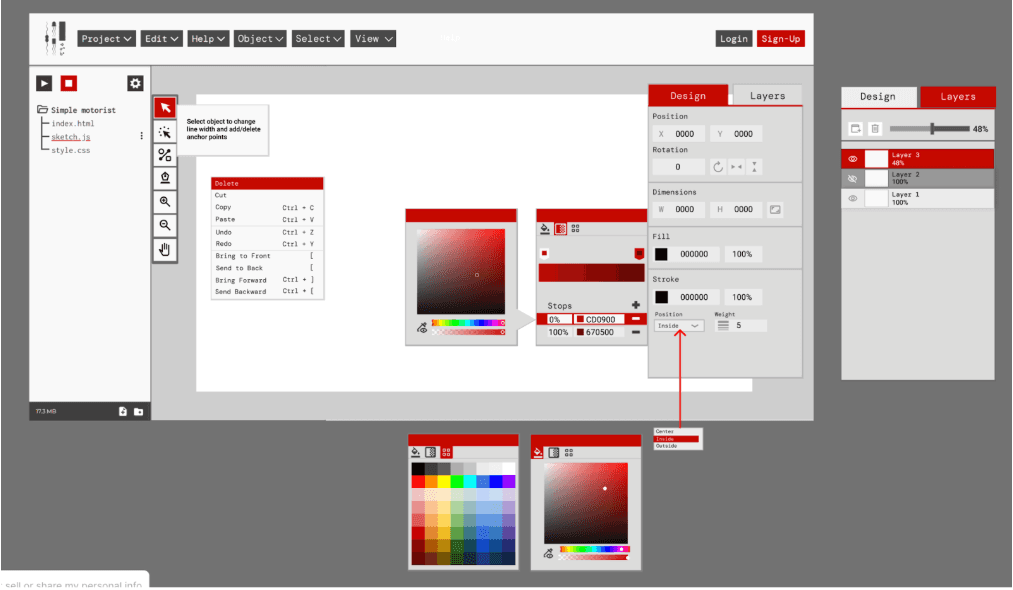
Task: Click the black Fill color swatch
Action: [661, 255]
